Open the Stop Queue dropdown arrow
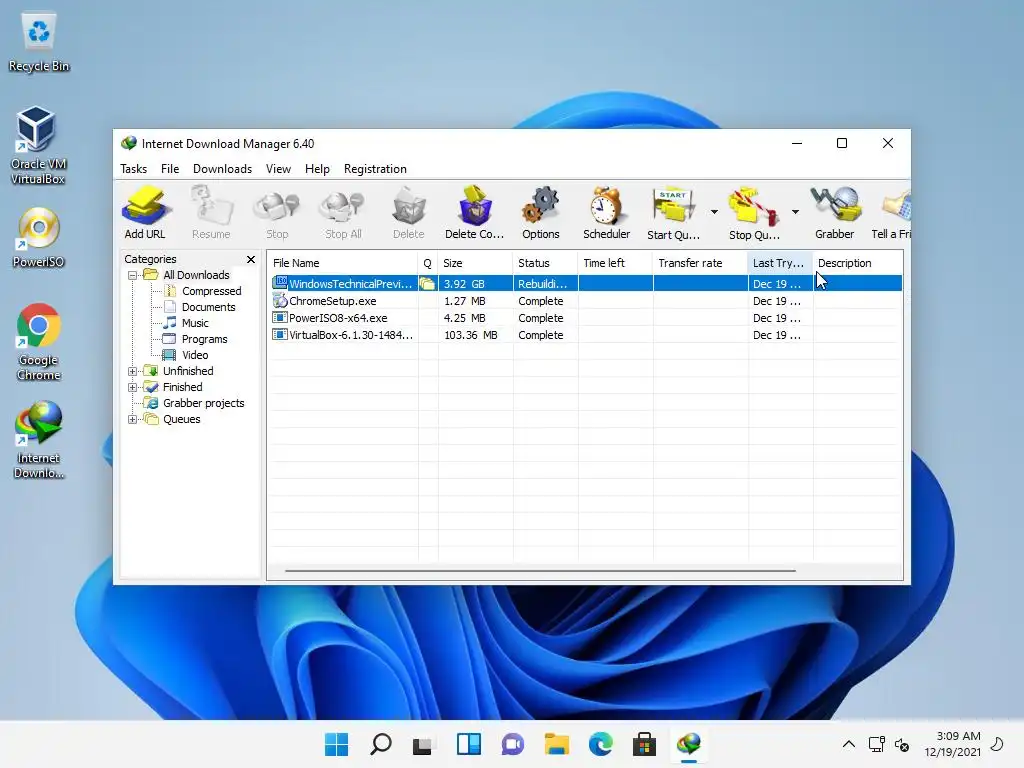The image size is (1024, 768). pos(795,212)
